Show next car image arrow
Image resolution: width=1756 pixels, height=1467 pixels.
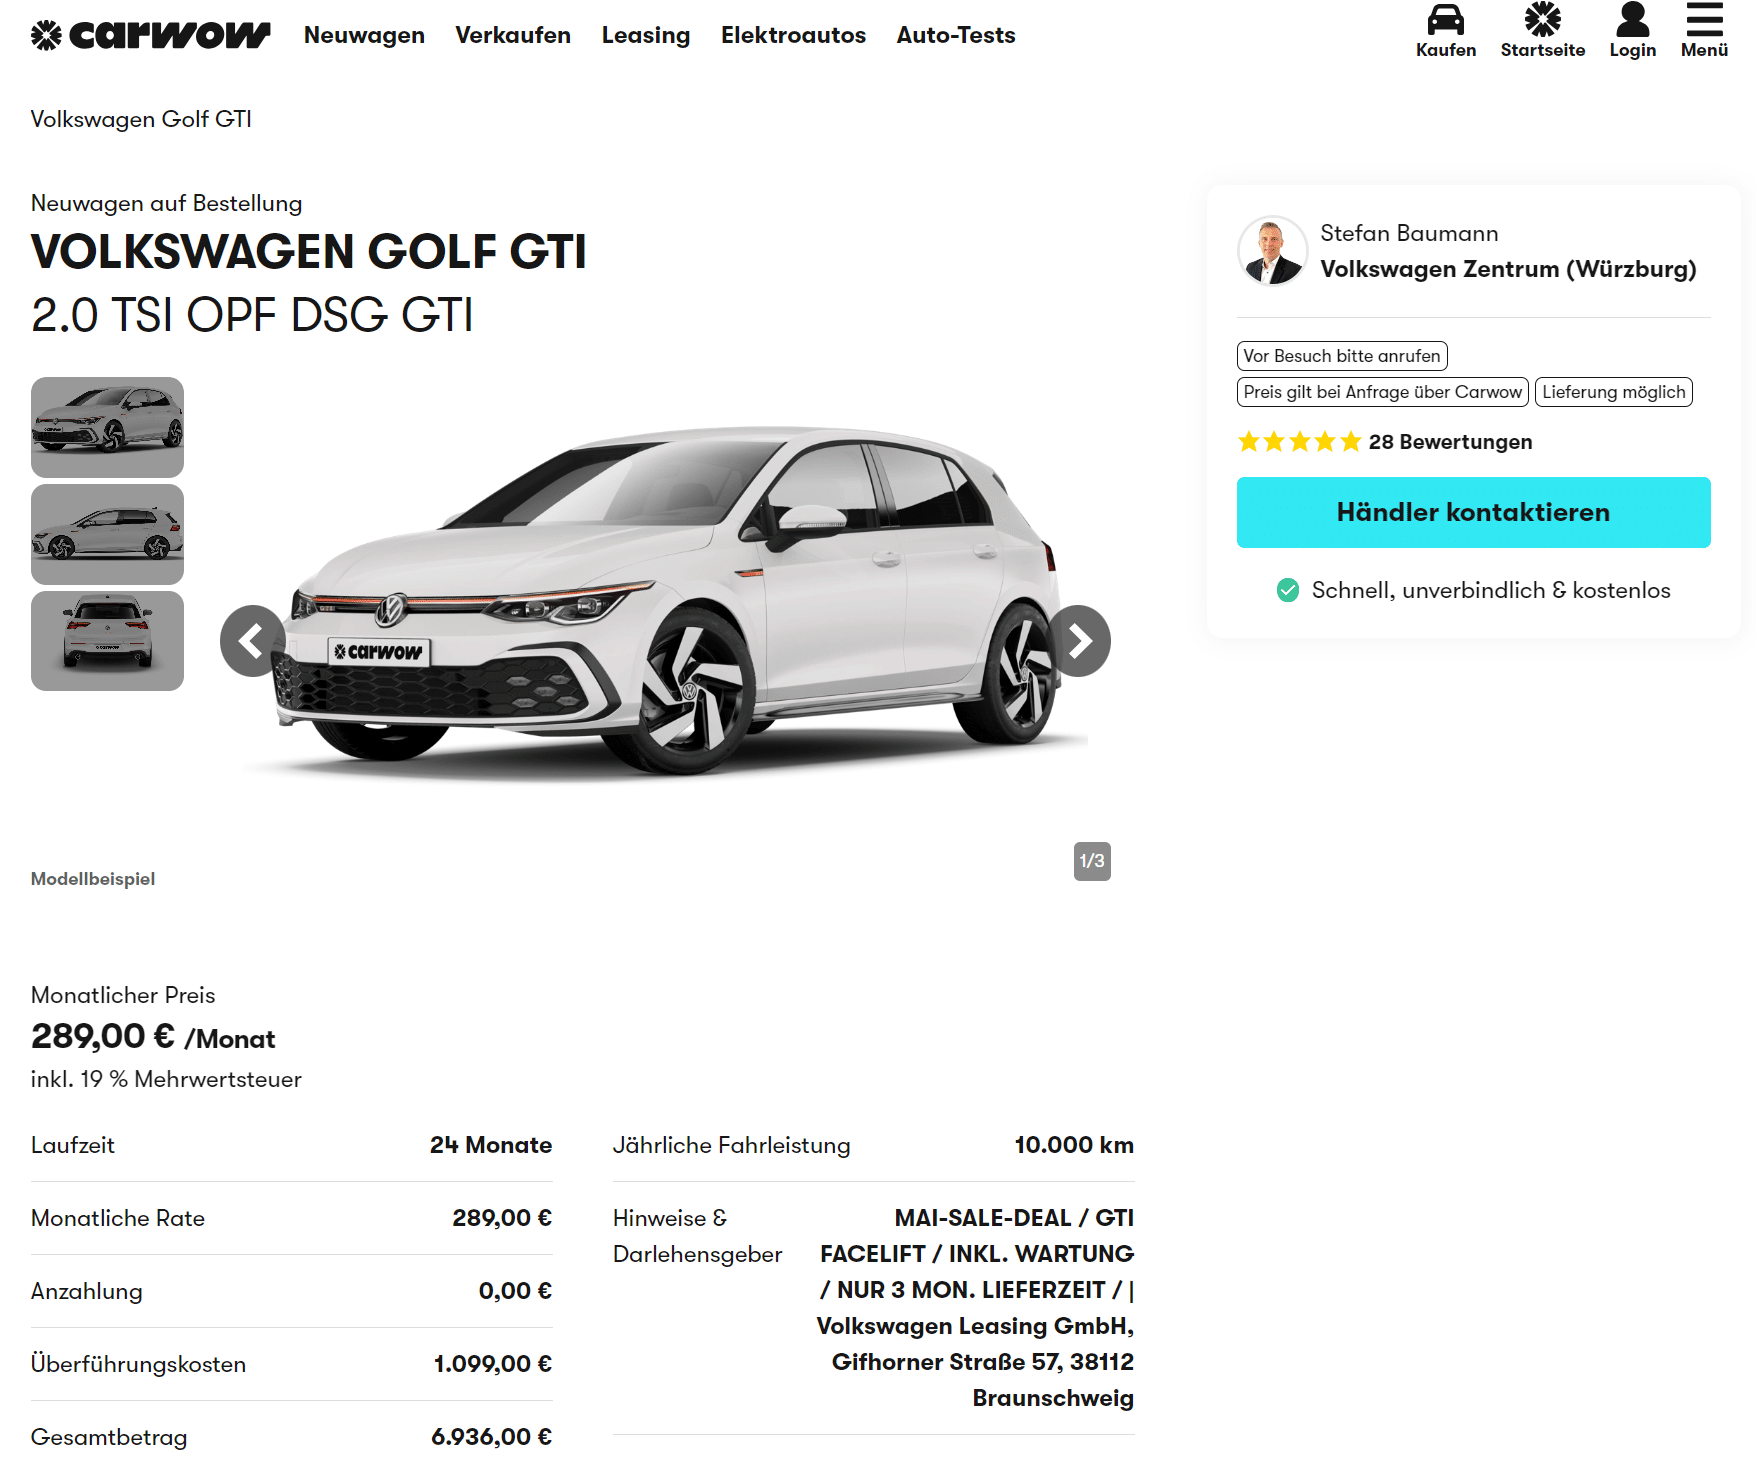tap(1078, 641)
